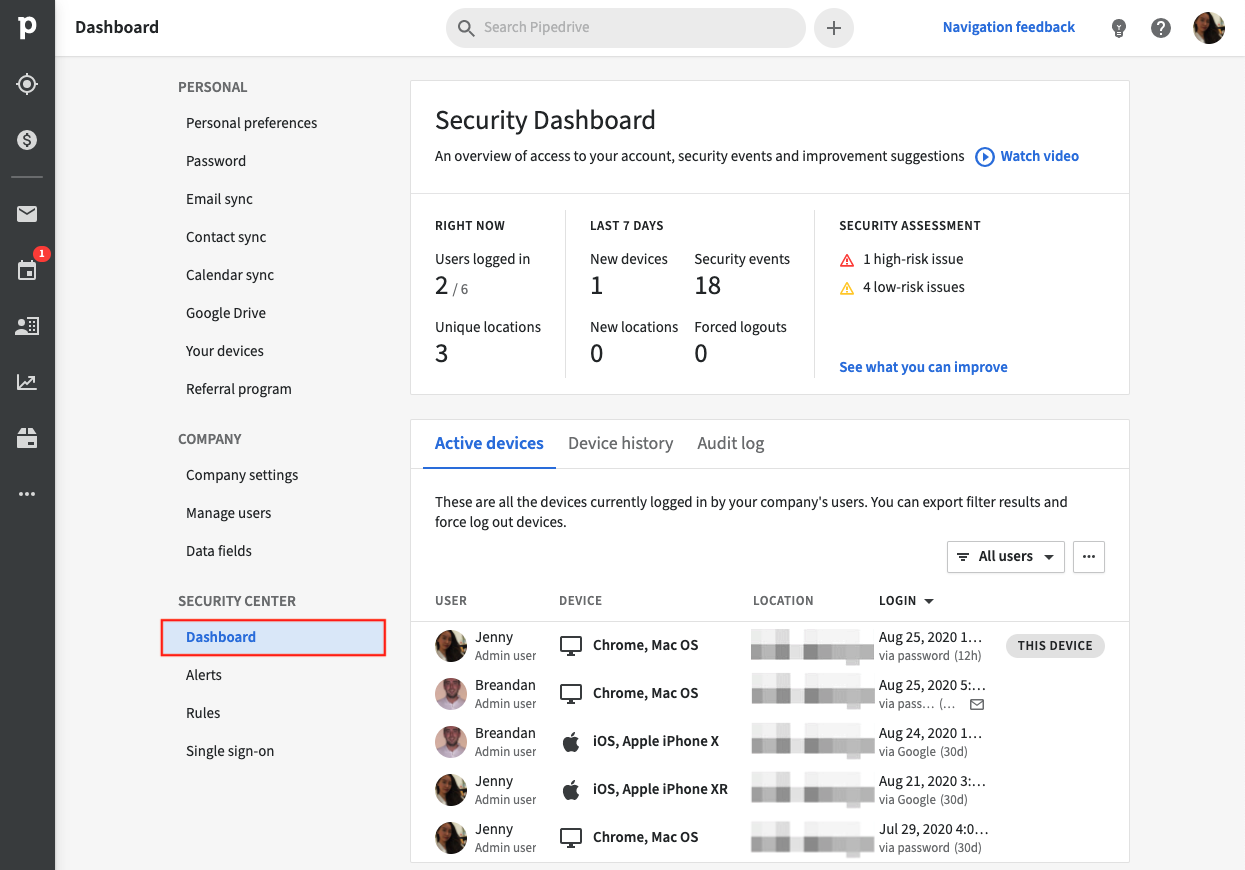The width and height of the screenshot is (1245, 870).
Task: Open Single sign-on settings
Action: click(230, 751)
